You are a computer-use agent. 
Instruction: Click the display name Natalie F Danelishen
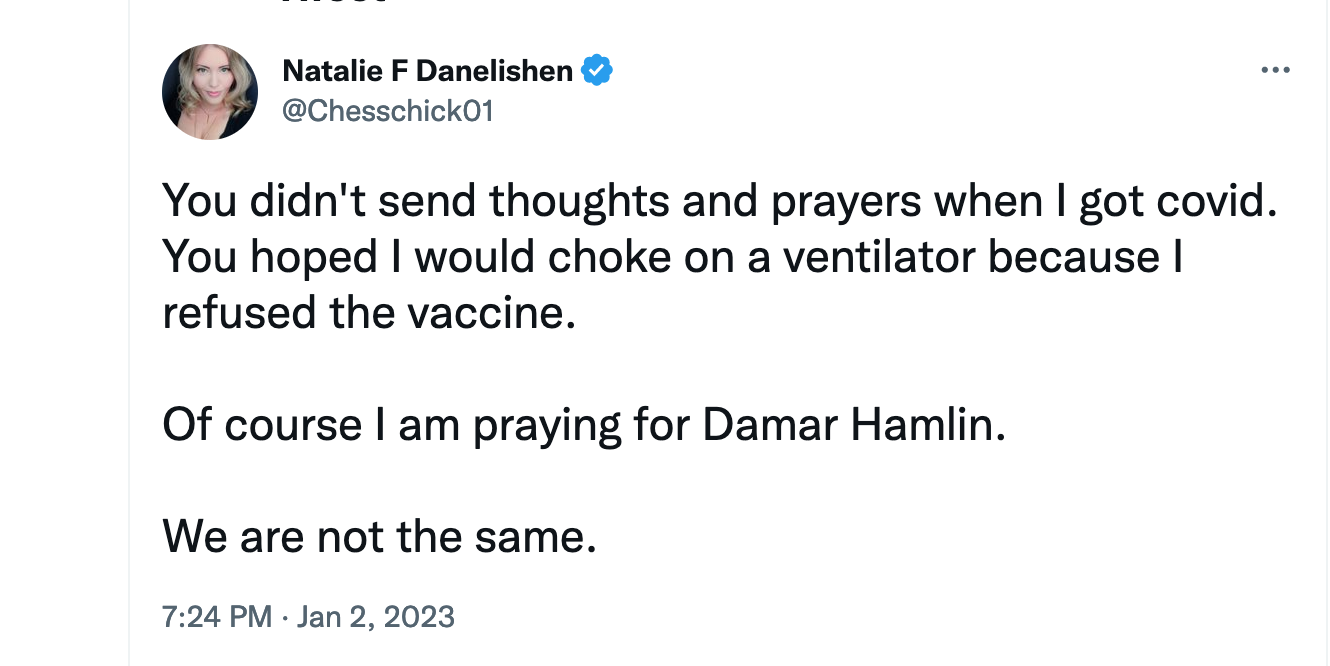428,71
